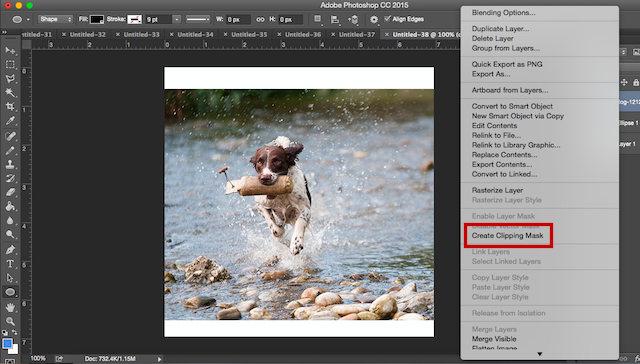The image size is (640, 364).
Task: Select the Dodge tool
Action: [x=10, y=234]
